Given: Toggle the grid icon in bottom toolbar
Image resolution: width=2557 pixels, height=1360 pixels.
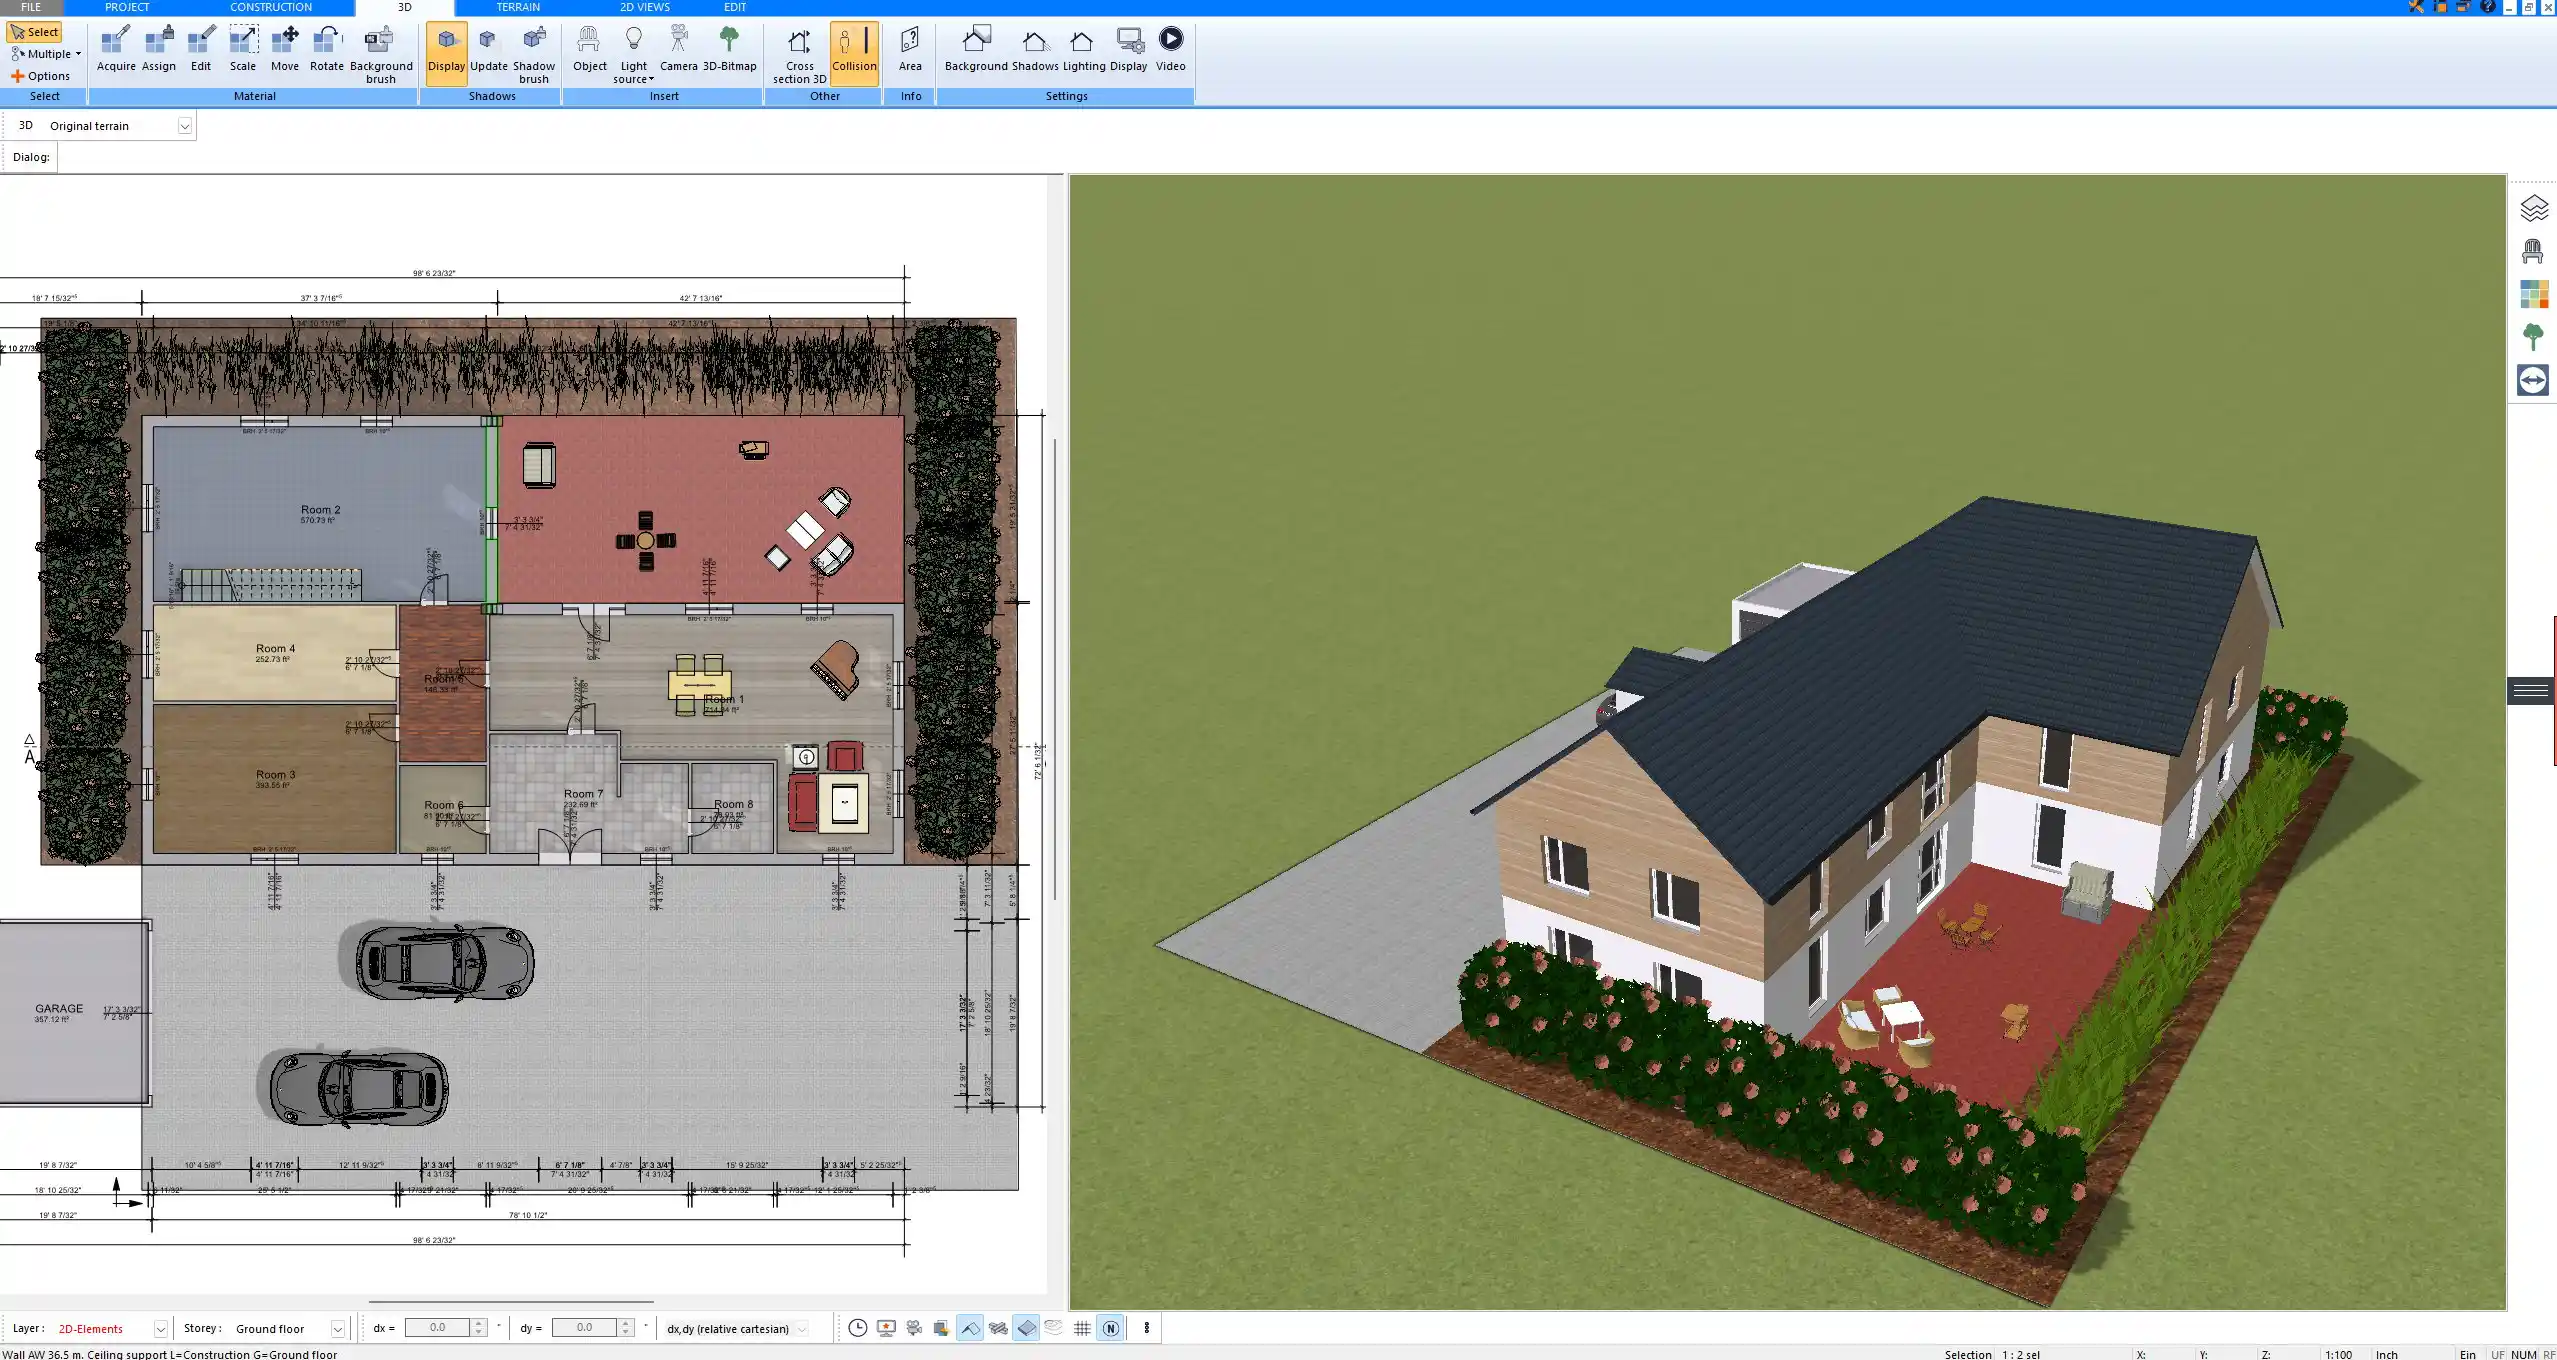Looking at the screenshot, I should [x=1082, y=1328].
